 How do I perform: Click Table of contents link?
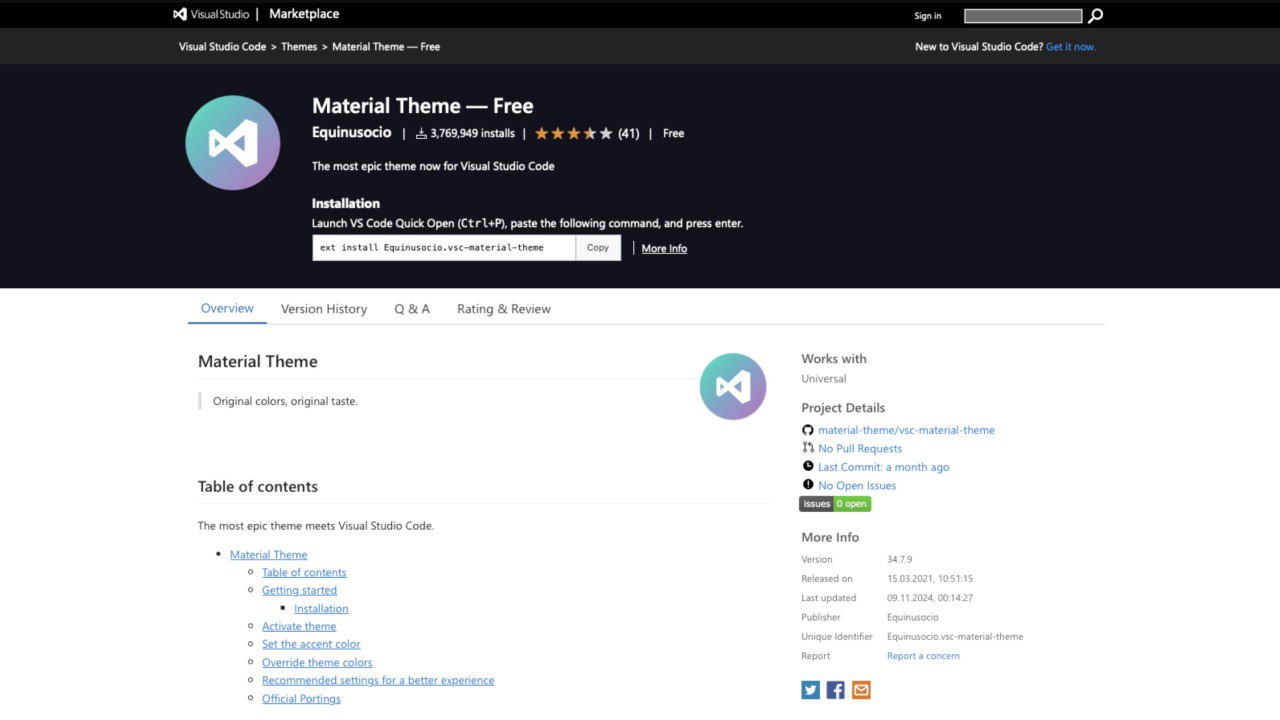(304, 573)
